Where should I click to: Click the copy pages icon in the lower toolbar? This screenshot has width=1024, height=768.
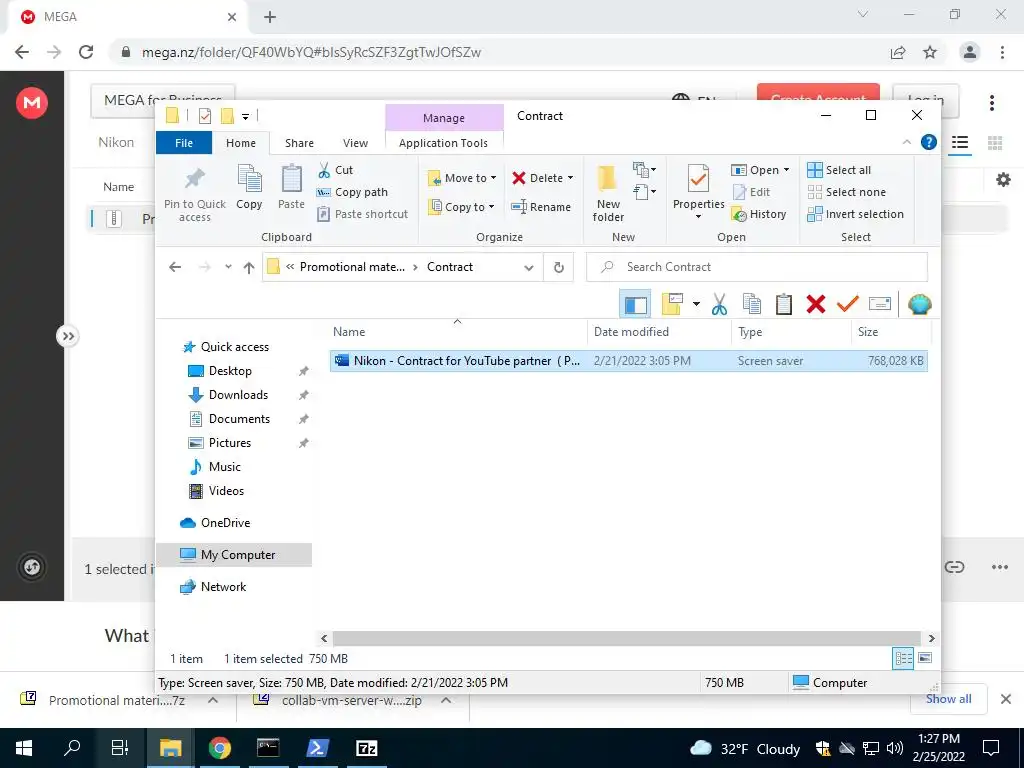[752, 304]
